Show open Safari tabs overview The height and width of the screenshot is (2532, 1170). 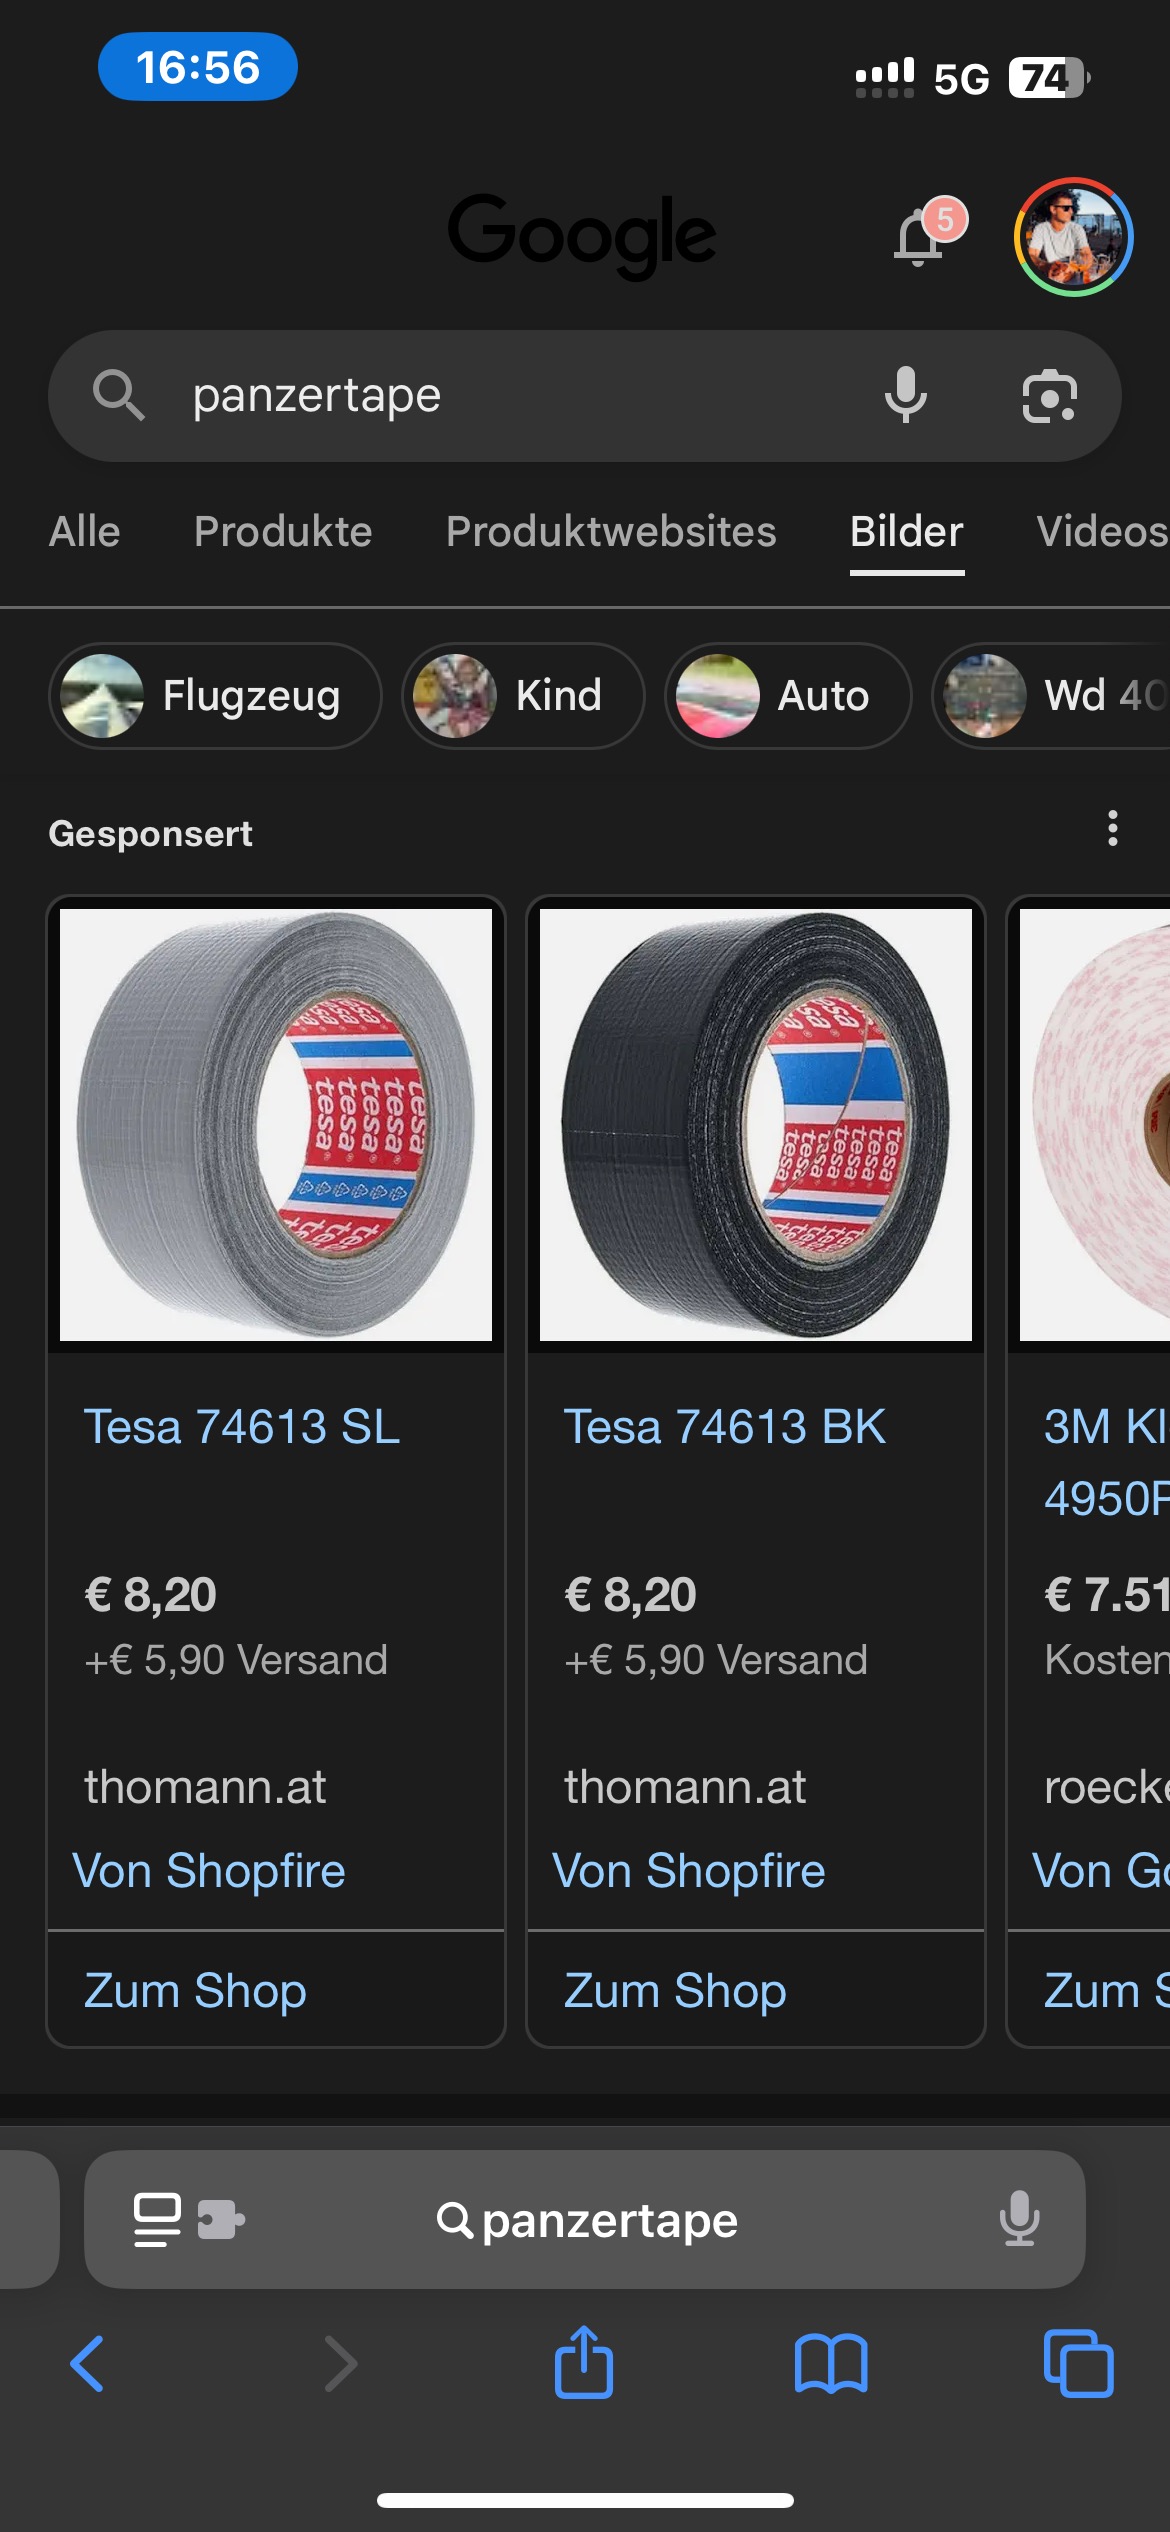(1078, 2364)
